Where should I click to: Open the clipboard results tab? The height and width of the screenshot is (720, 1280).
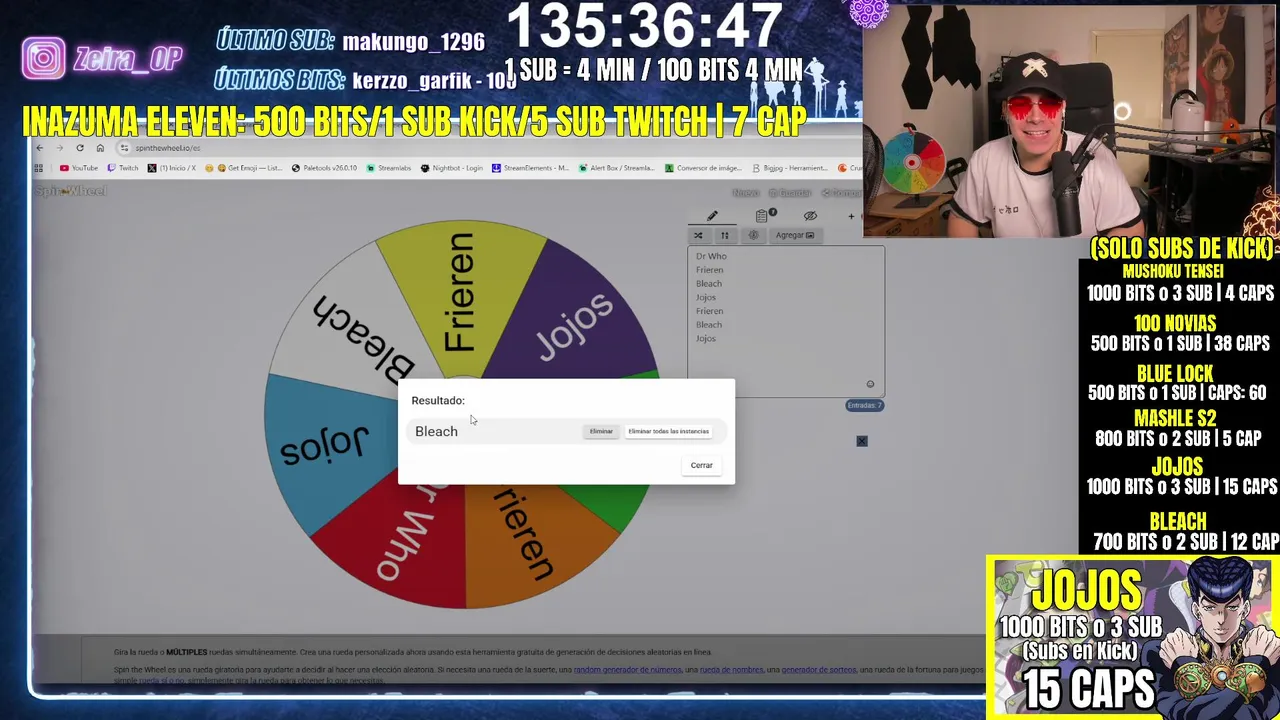click(x=762, y=216)
